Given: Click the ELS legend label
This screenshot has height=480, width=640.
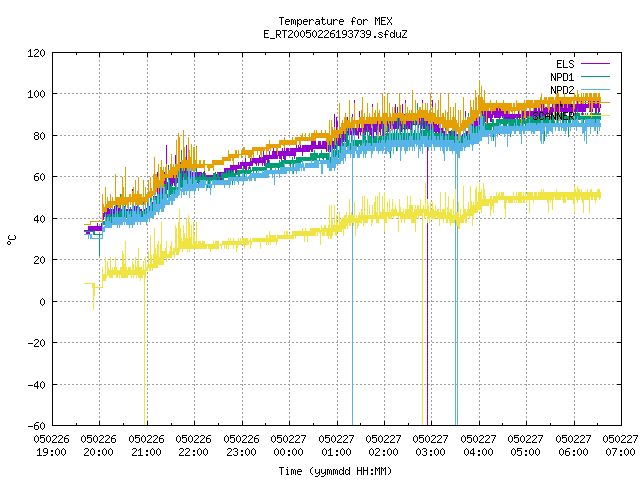Looking at the screenshot, I should (x=565, y=64).
